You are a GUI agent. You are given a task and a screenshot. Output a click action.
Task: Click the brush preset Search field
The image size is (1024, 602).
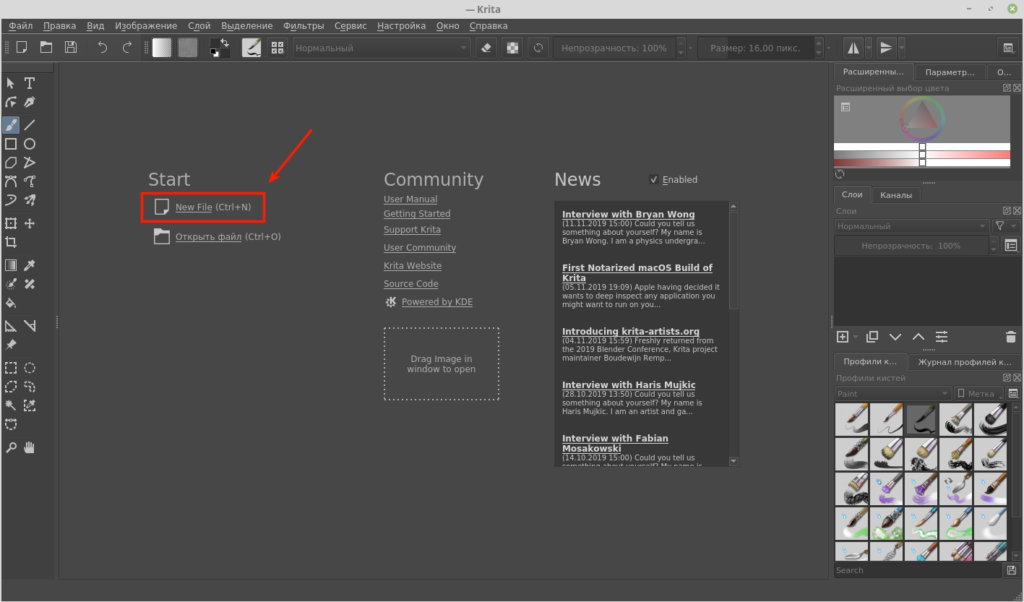click(x=917, y=570)
